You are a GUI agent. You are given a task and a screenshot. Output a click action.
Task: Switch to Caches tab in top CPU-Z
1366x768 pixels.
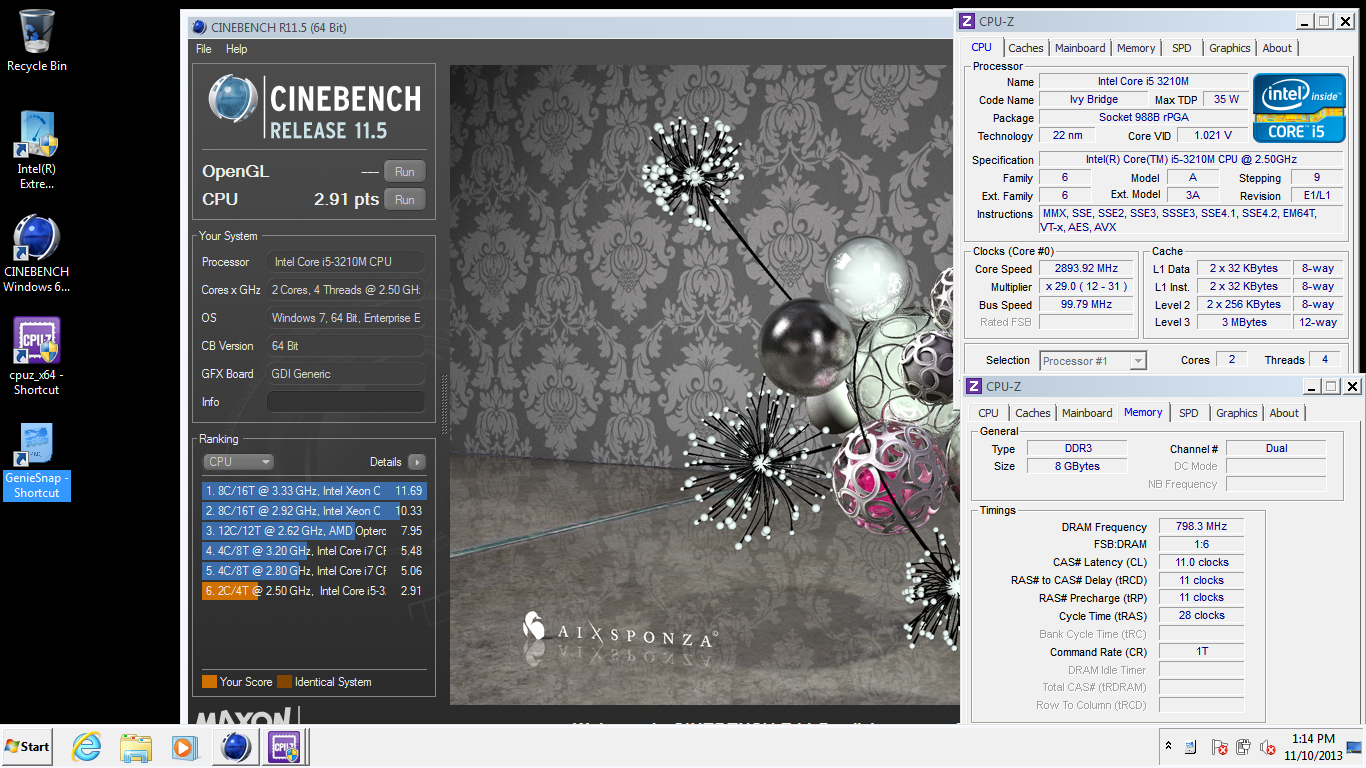(1026, 48)
